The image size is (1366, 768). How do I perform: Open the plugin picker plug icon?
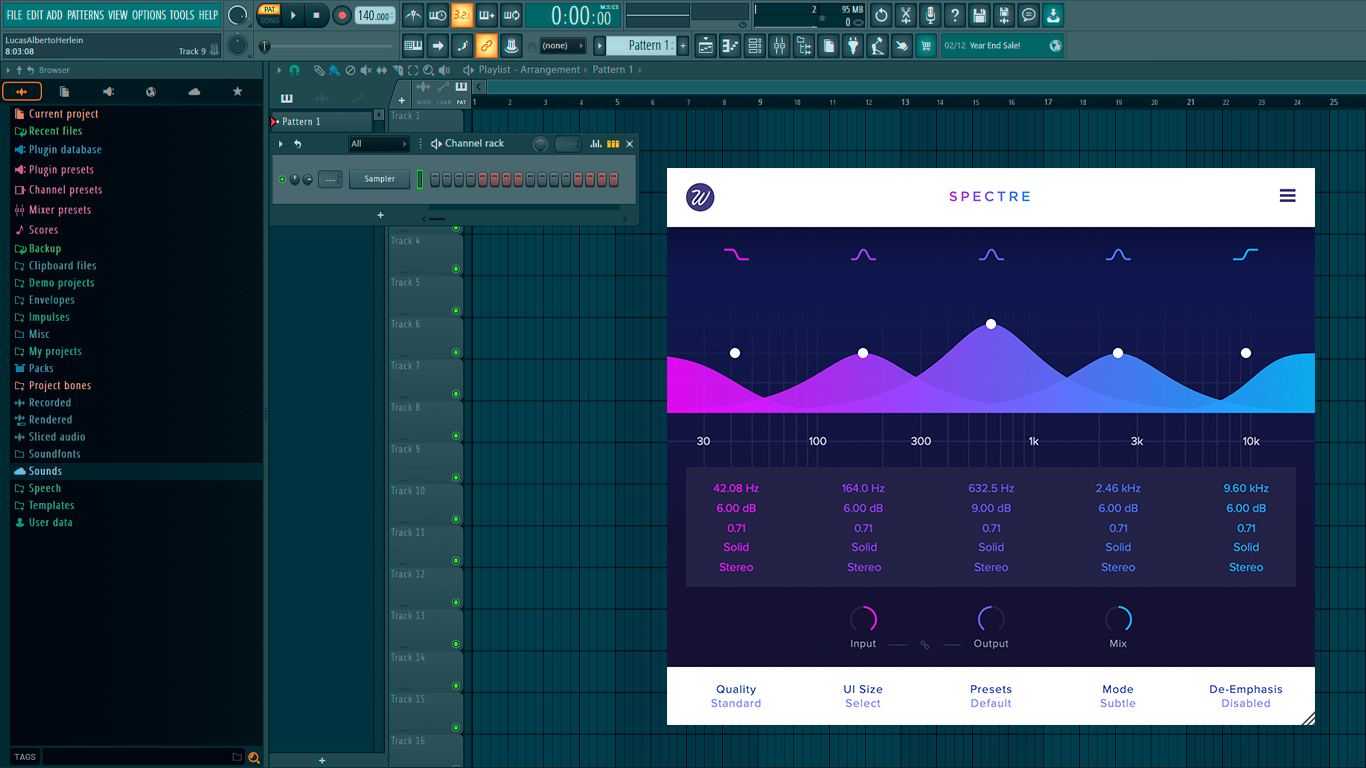click(x=853, y=45)
